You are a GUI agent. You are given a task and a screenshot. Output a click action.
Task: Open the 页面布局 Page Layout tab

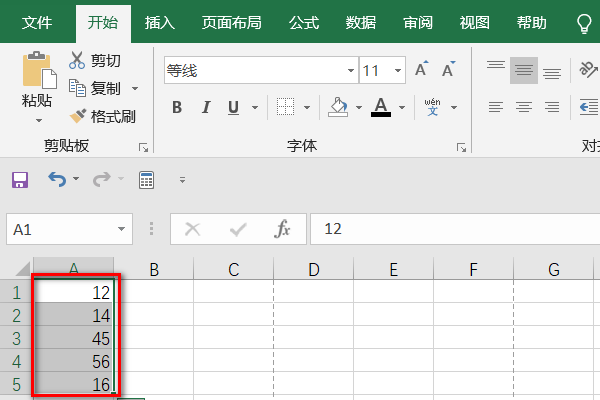232,23
